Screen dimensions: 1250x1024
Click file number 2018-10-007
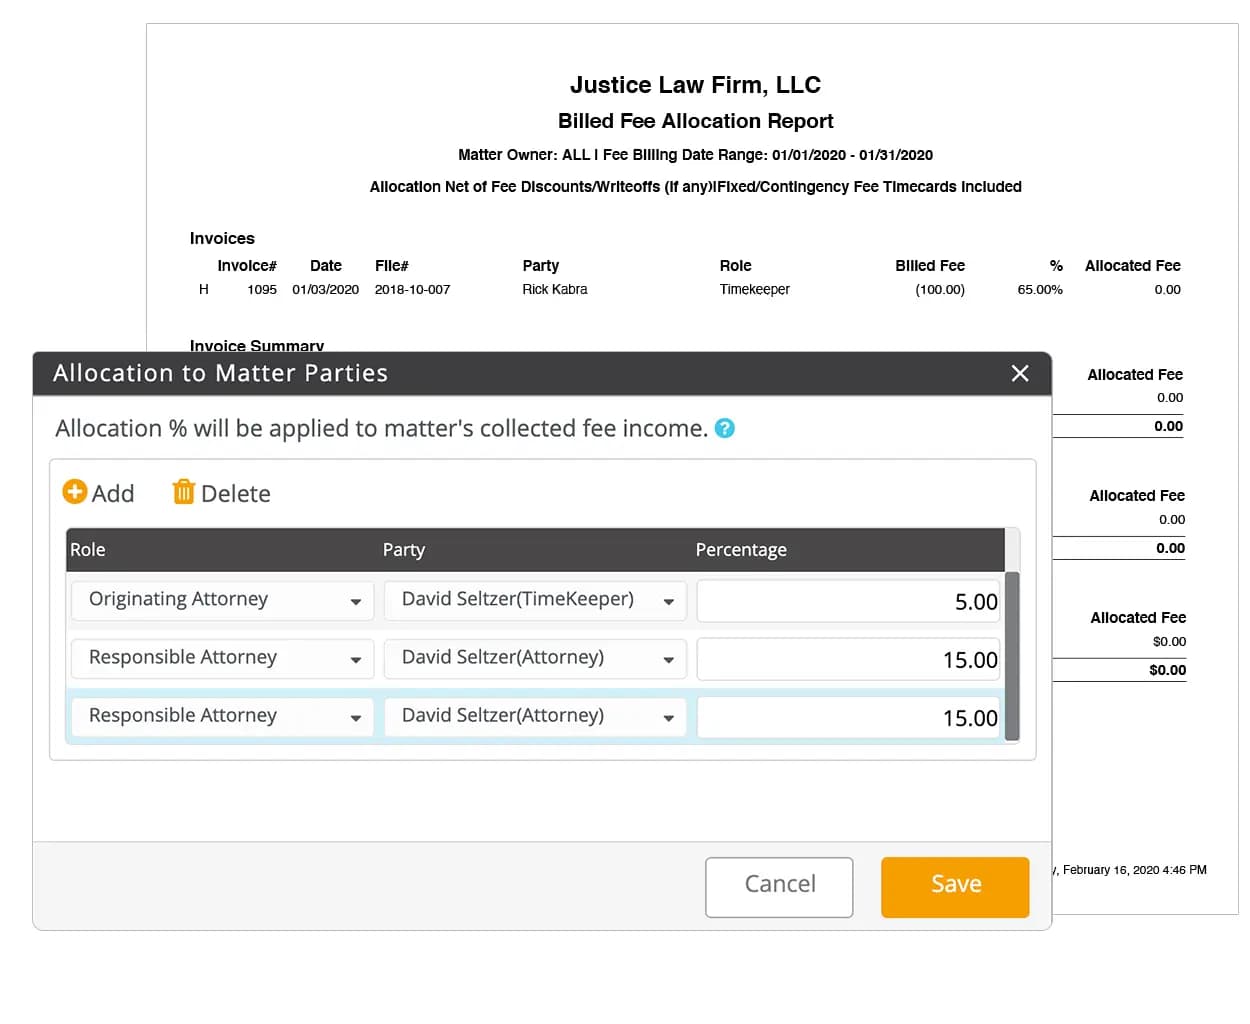click(x=412, y=289)
